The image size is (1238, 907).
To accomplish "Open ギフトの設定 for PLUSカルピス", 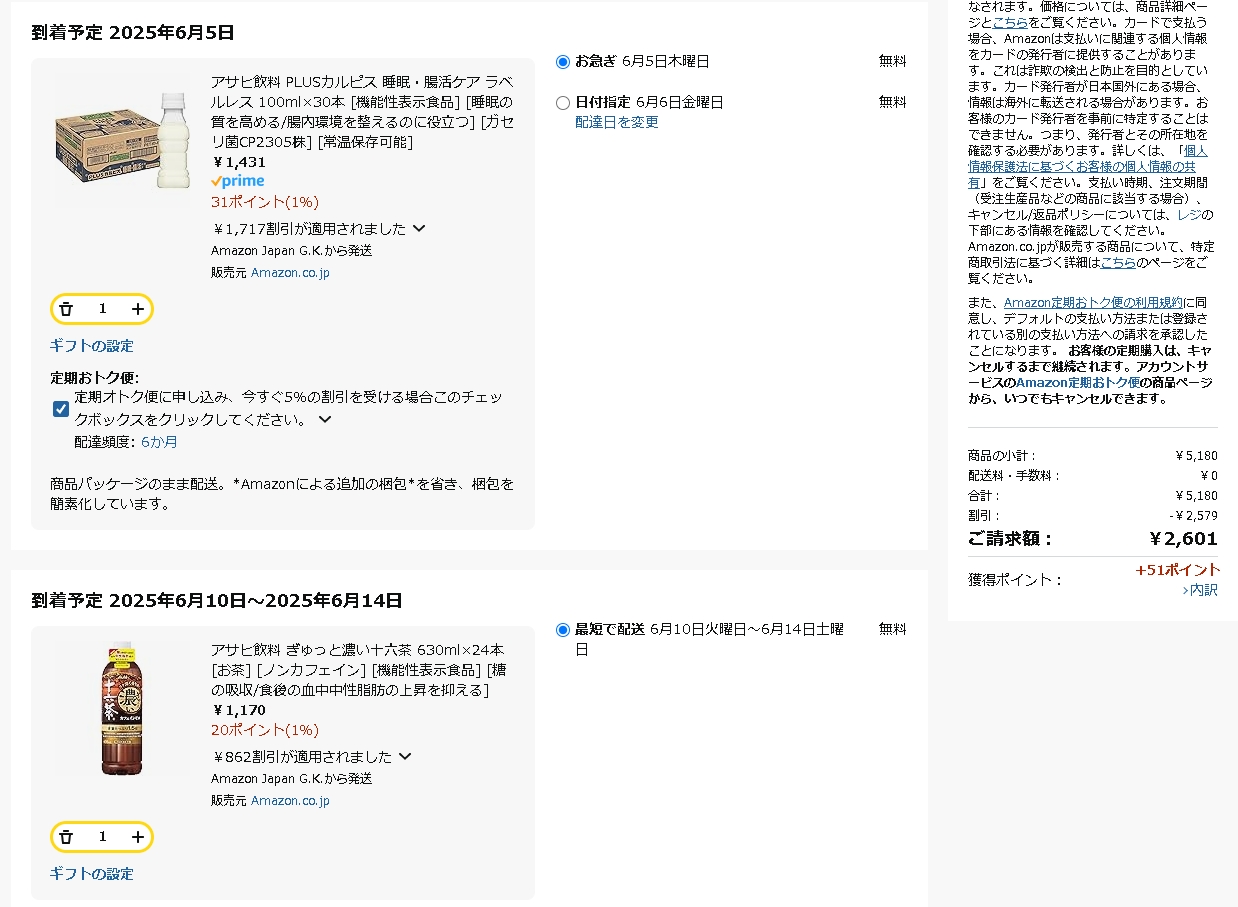I will pos(92,346).
